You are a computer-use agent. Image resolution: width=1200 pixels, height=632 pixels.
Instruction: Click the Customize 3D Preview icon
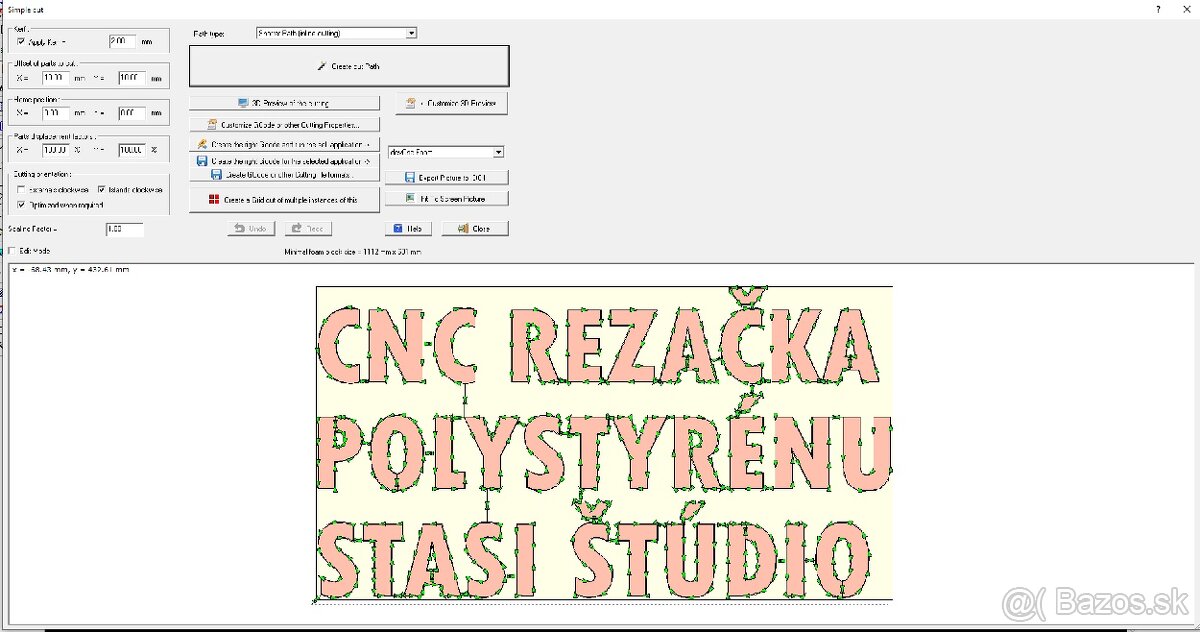tap(411, 103)
